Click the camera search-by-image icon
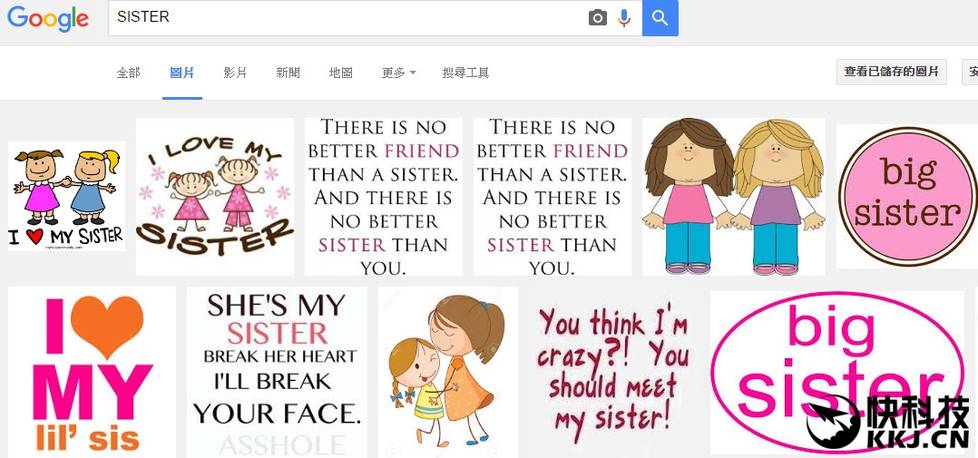 point(597,17)
